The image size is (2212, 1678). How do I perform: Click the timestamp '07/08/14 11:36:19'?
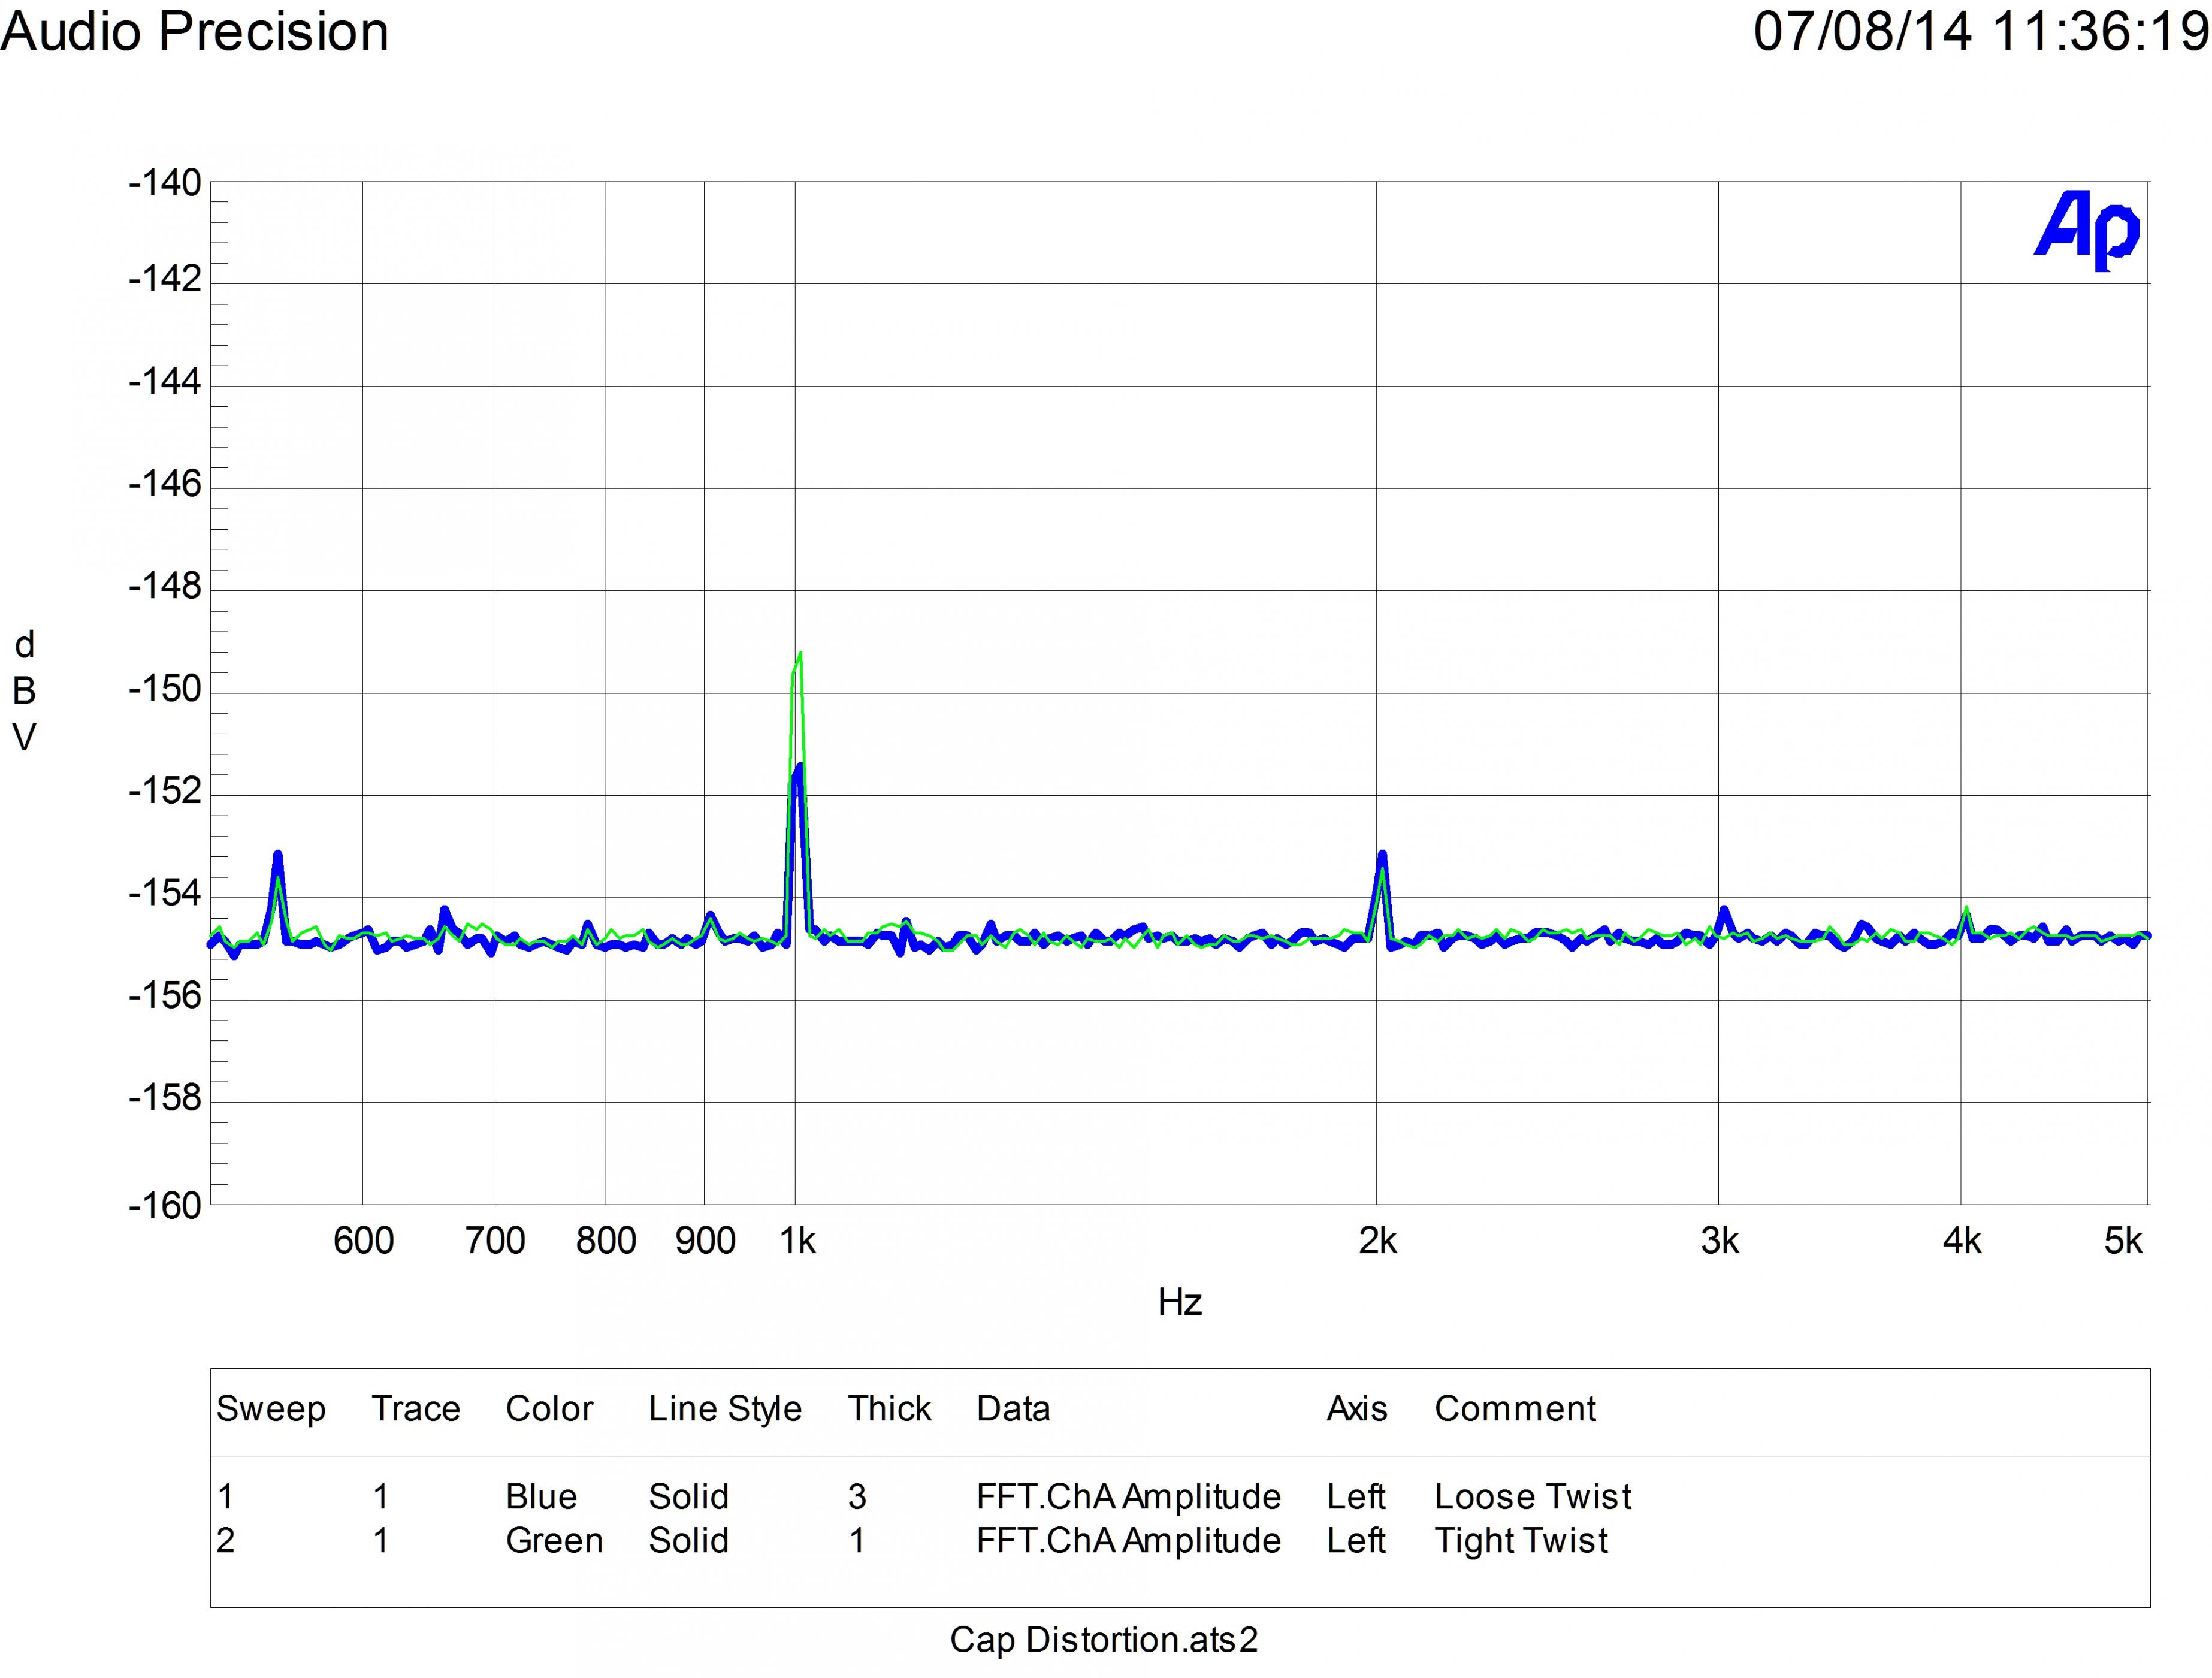1981,31
